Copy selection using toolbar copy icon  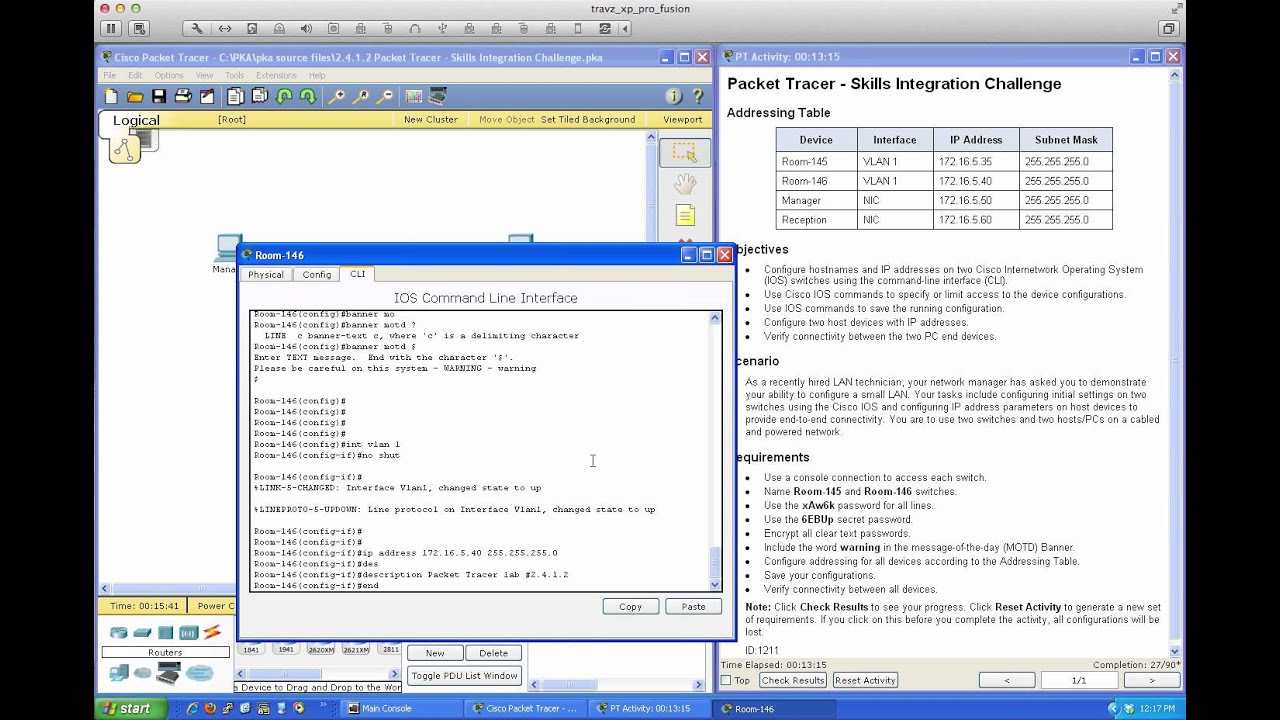click(235, 97)
